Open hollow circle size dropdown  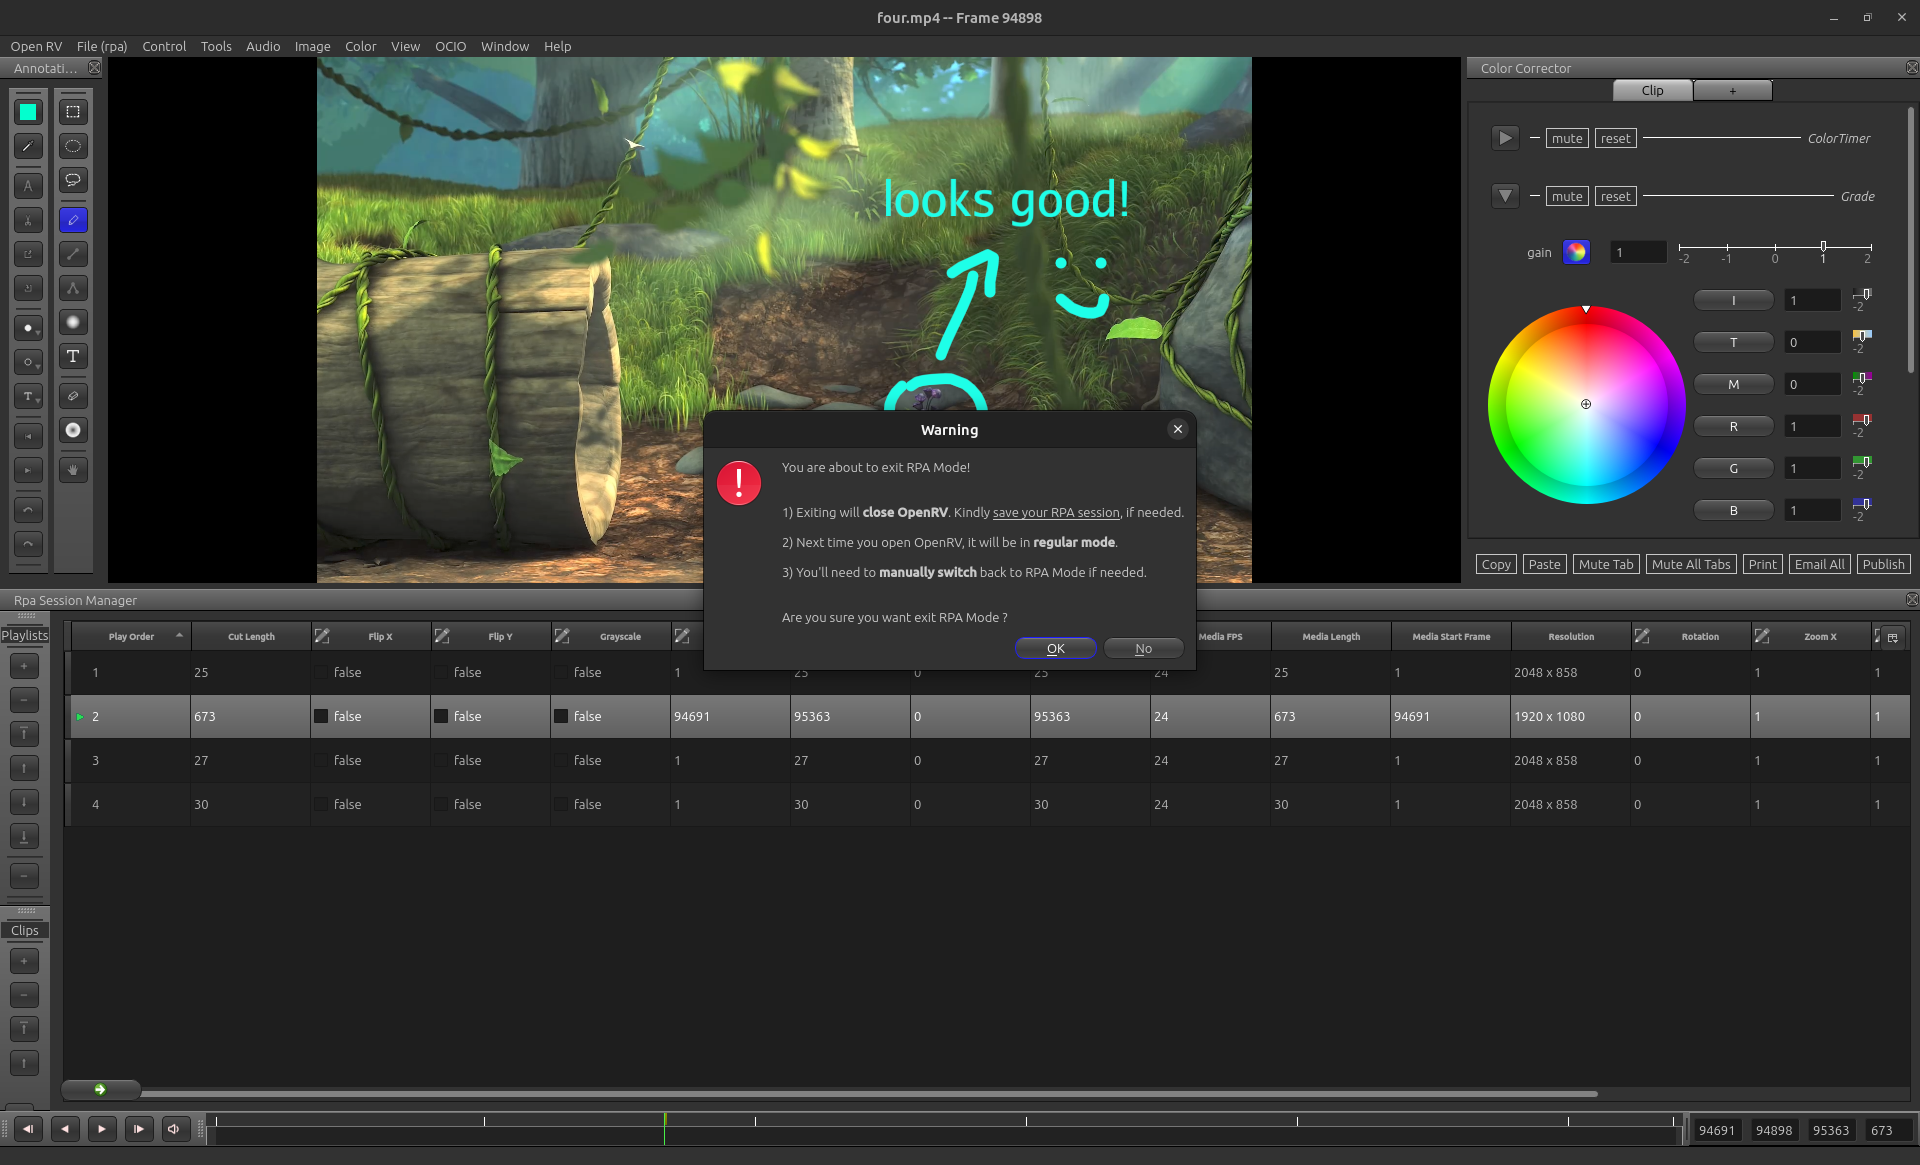[28, 362]
